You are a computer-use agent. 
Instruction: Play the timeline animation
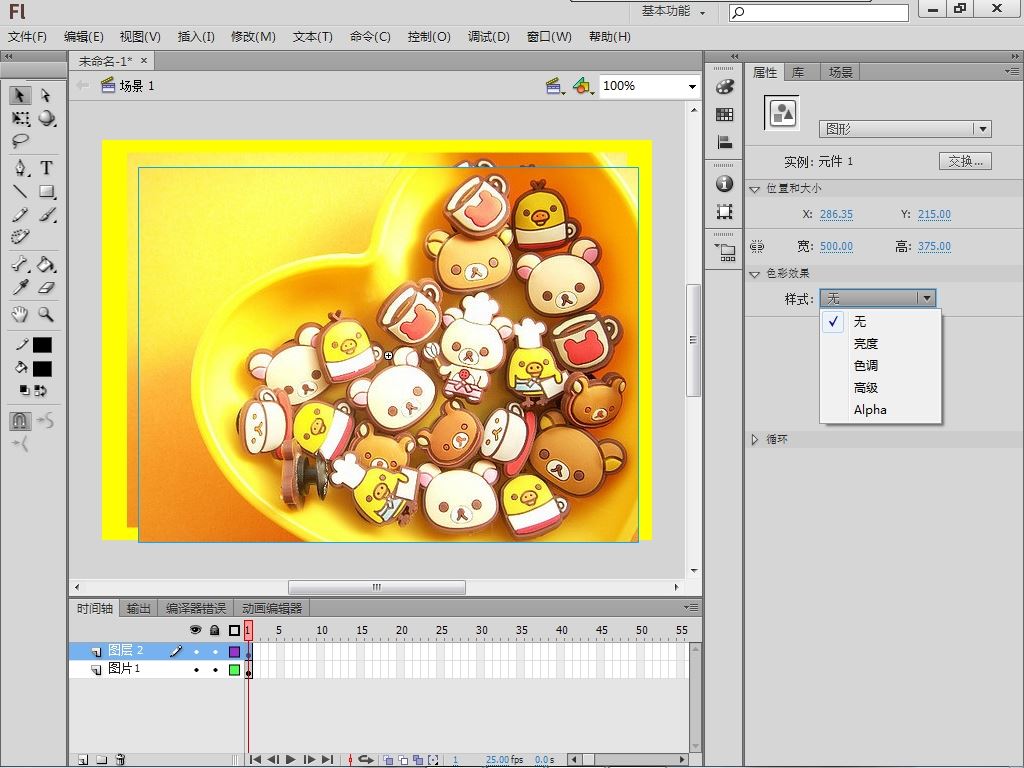pyautogui.click(x=291, y=760)
